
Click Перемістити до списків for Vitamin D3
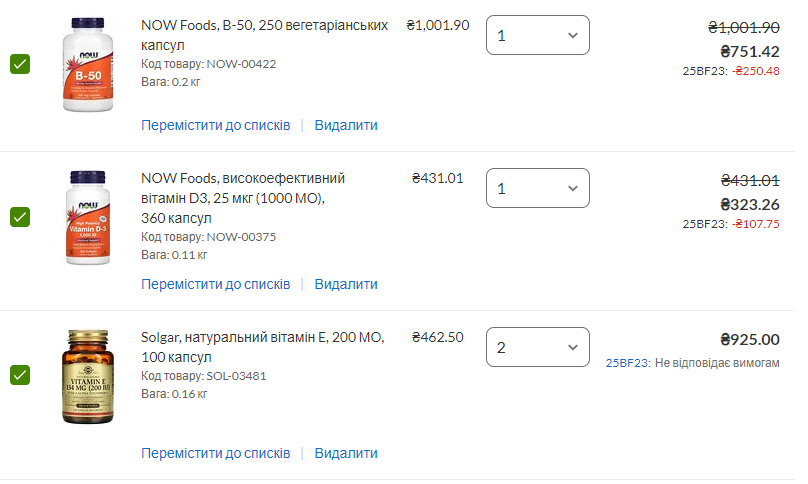(216, 285)
